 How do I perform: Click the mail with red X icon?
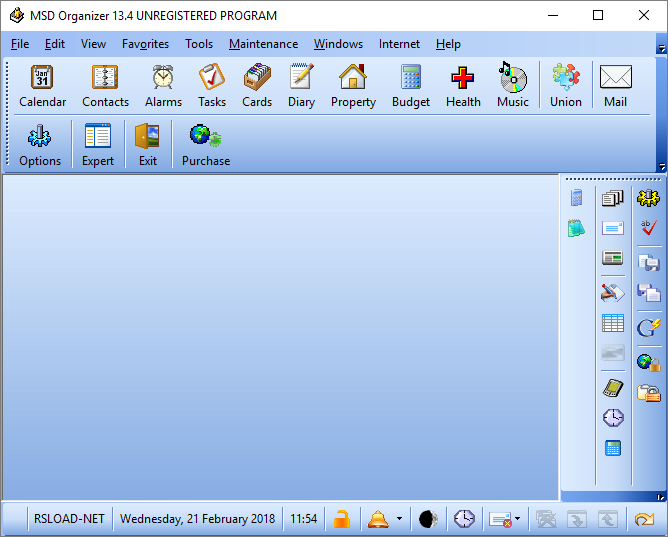coord(500,520)
